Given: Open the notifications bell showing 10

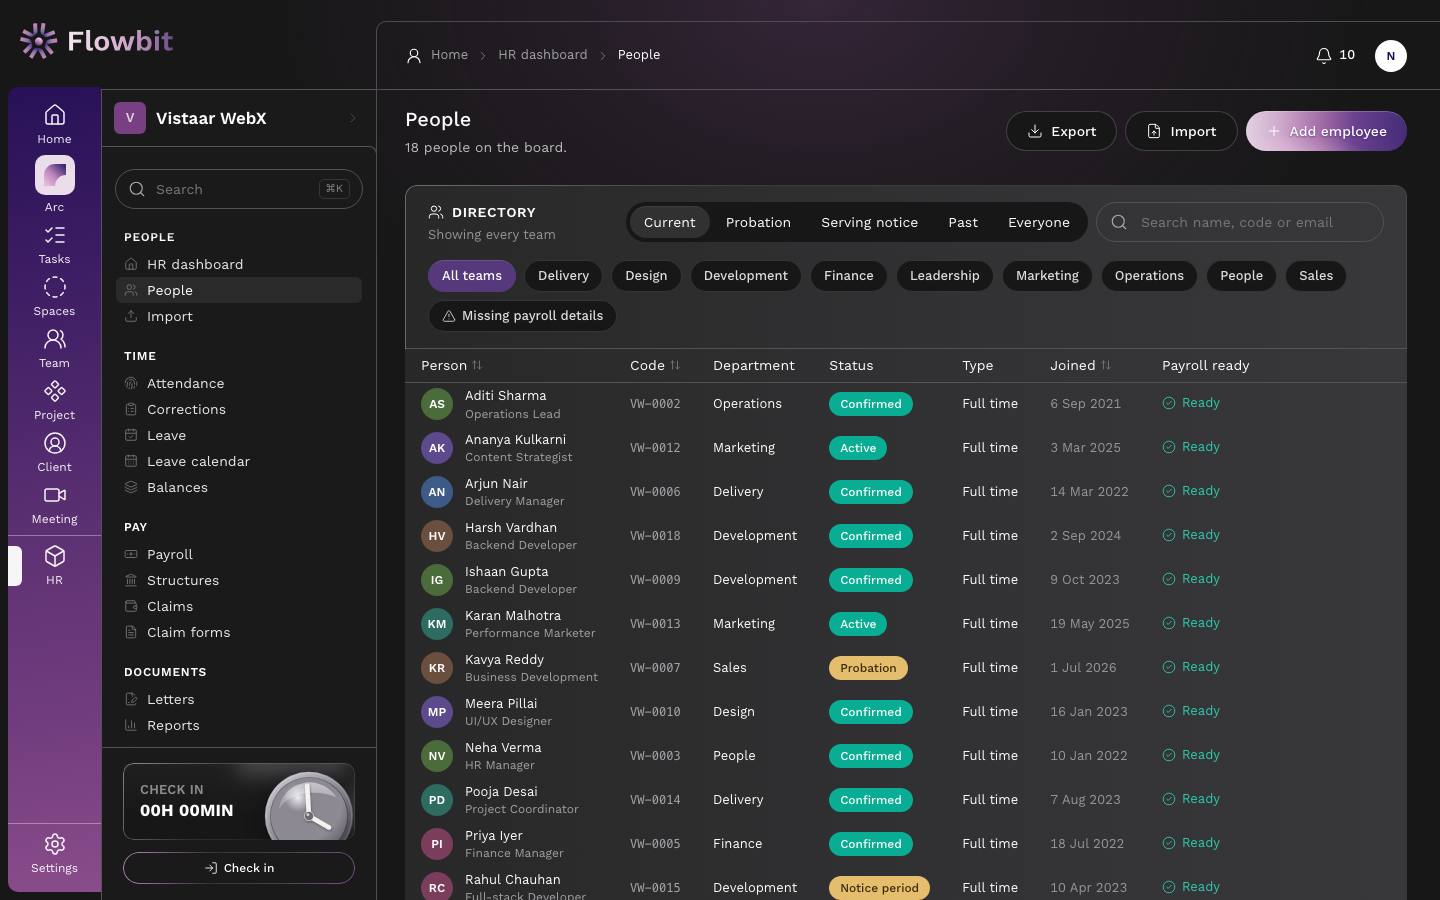Looking at the screenshot, I should coord(1335,55).
